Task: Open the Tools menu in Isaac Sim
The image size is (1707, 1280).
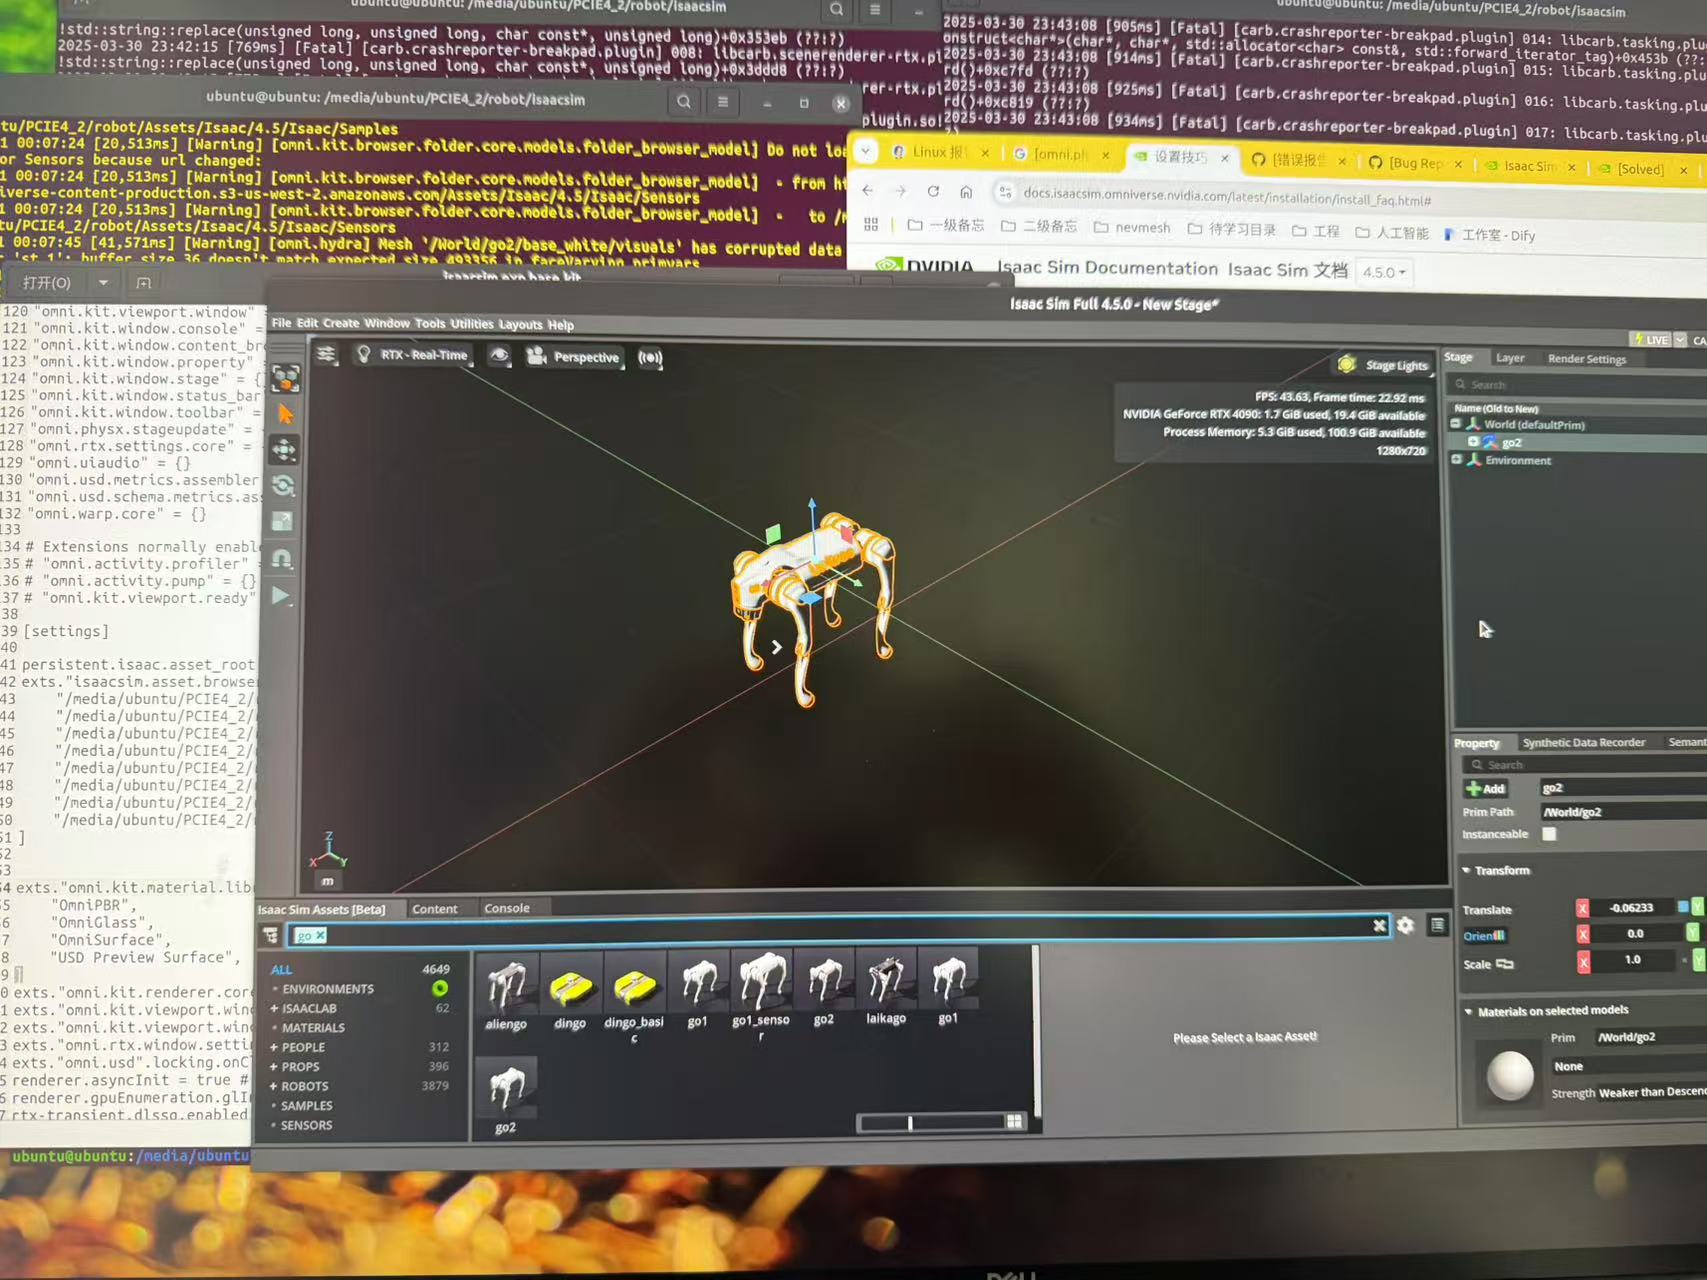Action: 430,323
